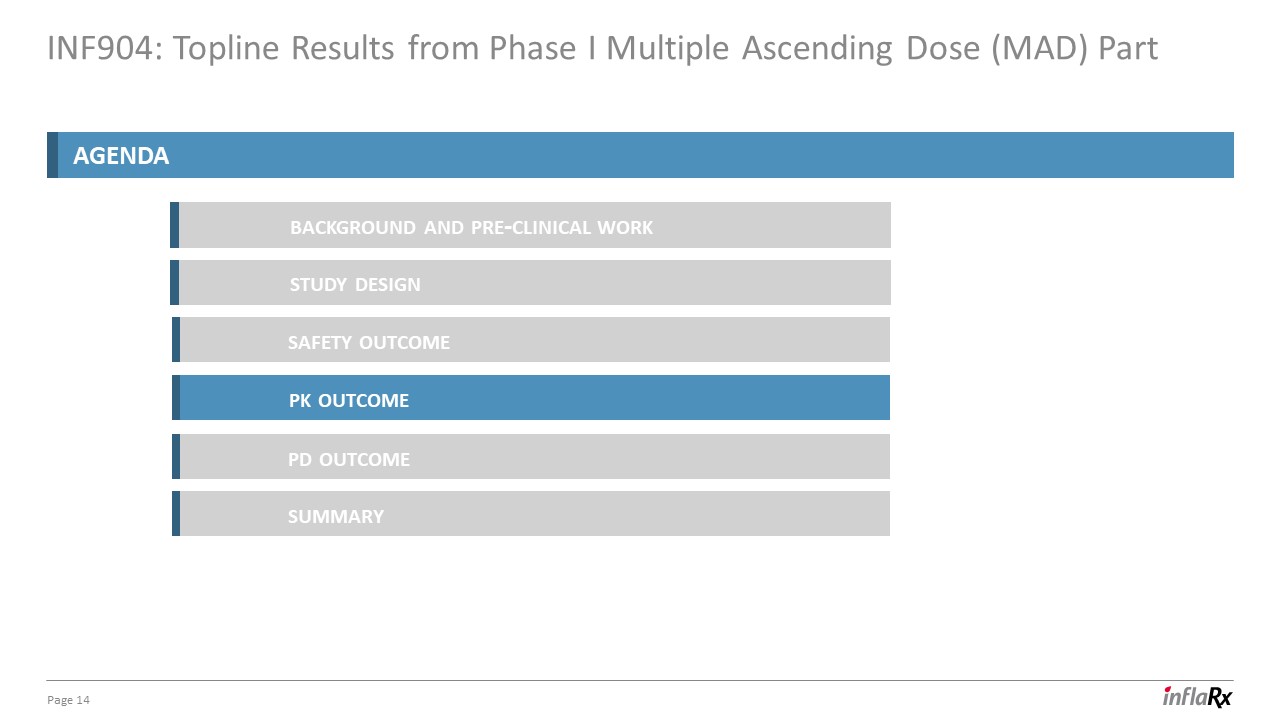This screenshot has height=720, width=1280.
Task: Go to the Safety Outcome section
Action: point(369,342)
